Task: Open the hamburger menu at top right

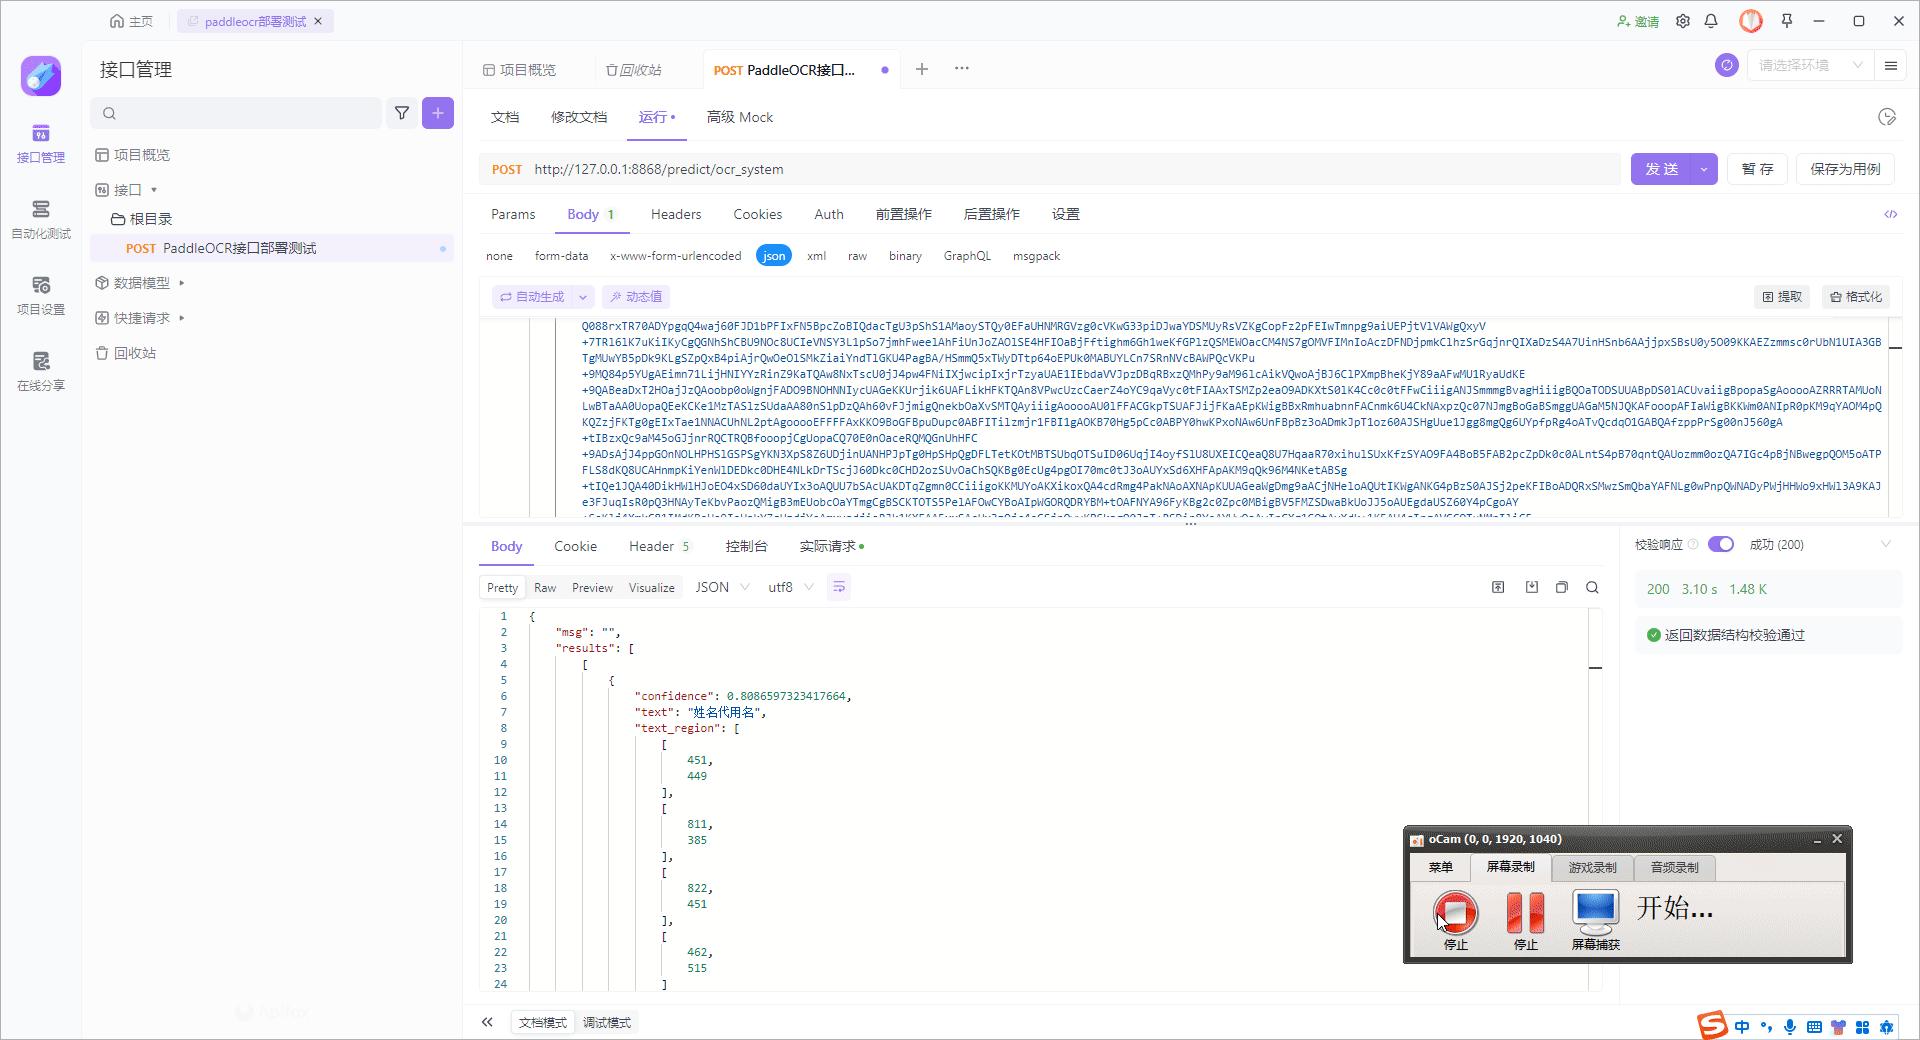Action: 1891,65
